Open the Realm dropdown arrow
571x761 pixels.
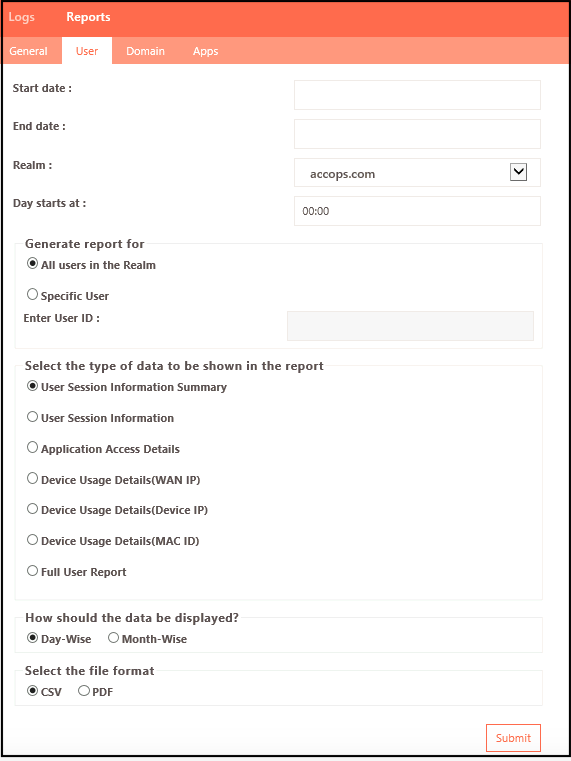(518, 172)
